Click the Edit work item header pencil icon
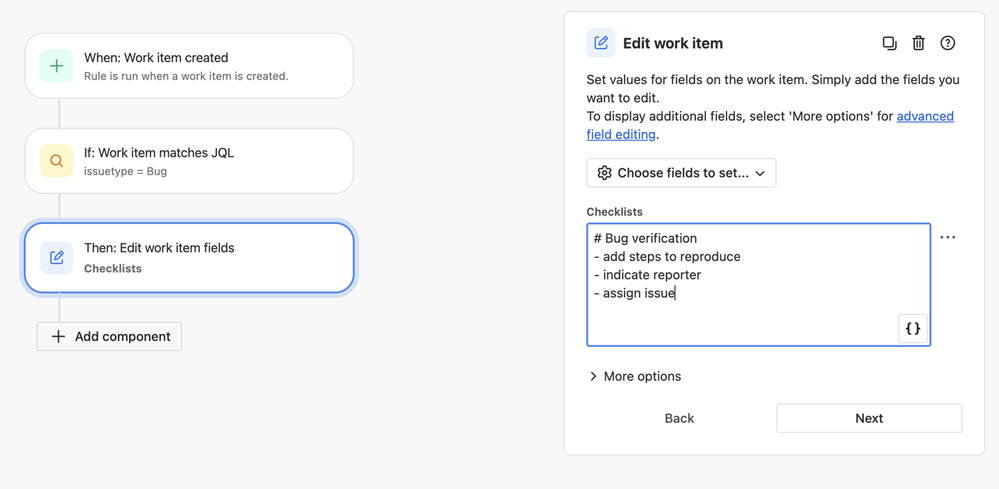The height and width of the screenshot is (489, 999). coord(601,43)
